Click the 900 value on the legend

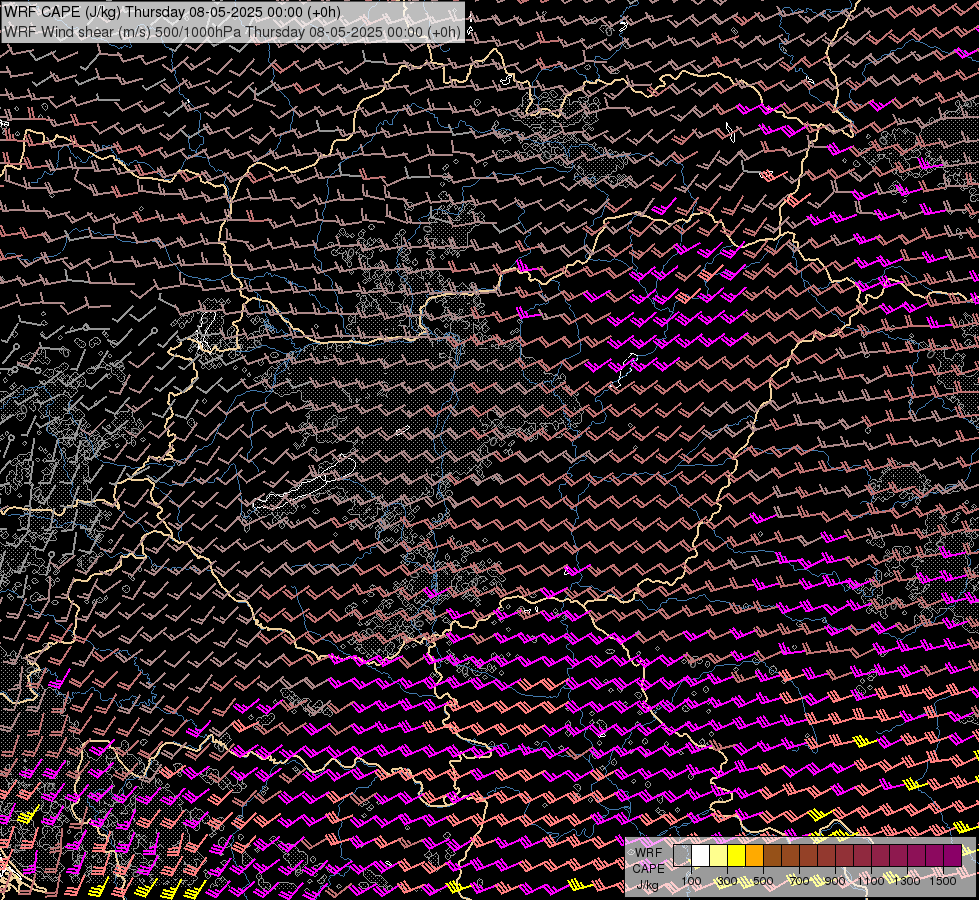pos(835,881)
